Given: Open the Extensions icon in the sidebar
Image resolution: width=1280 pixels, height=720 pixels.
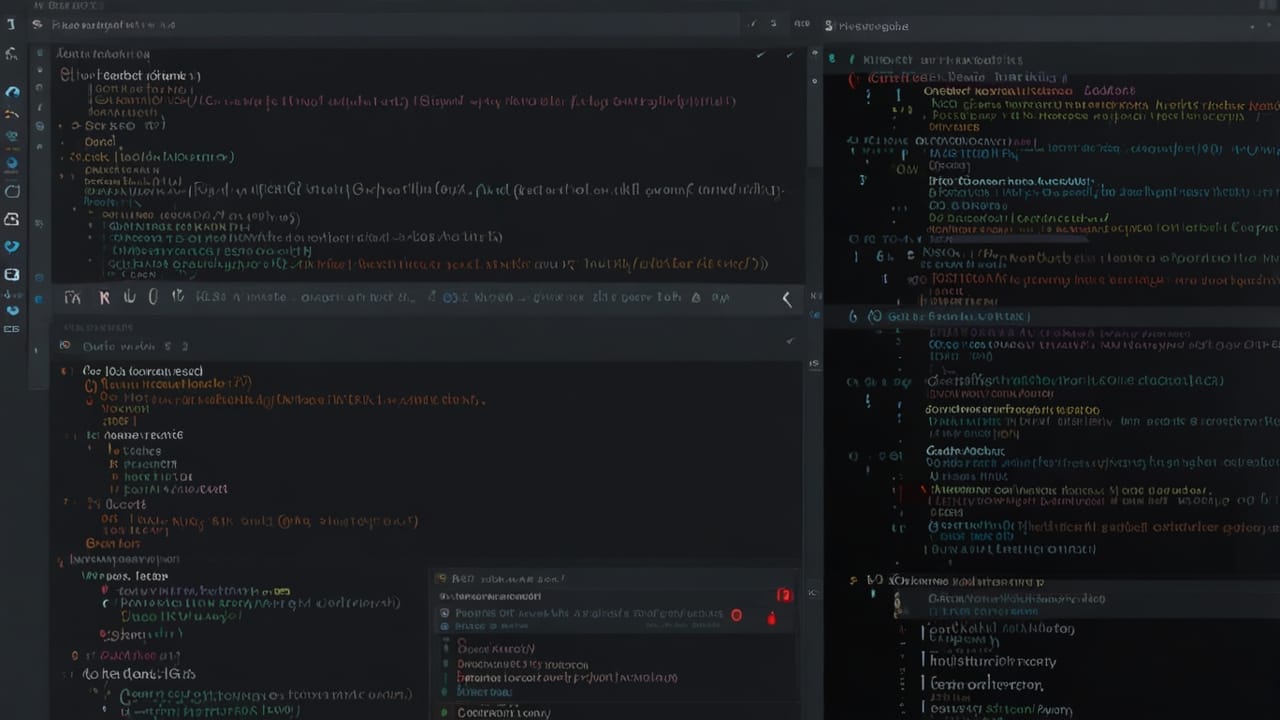Looking at the screenshot, I should 12,190.
